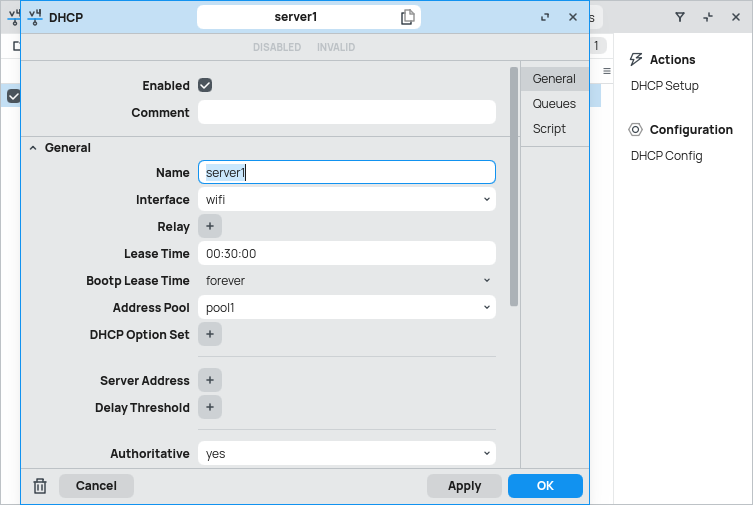
Task: Open the Address Pool dropdown
Action: click(347, 307)
